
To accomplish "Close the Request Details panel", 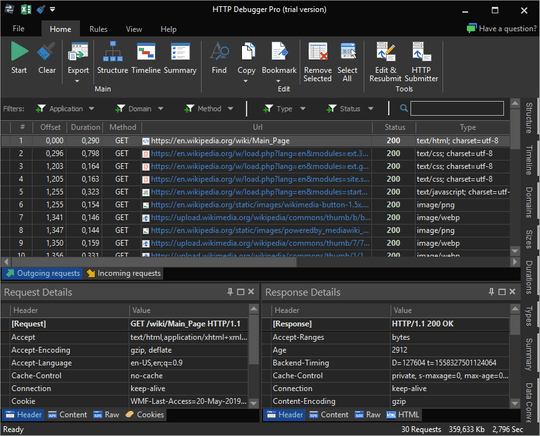I will (251, 292).
